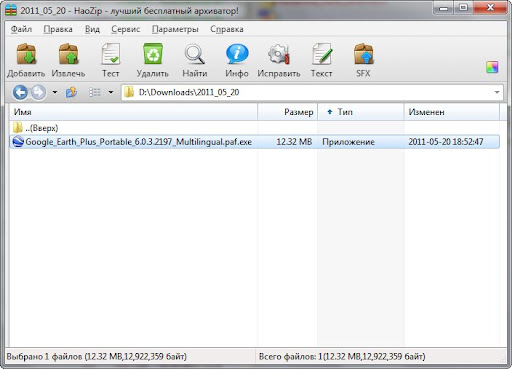Expand the address path dropdown arrow
This screenshot has width=512, height=369.
click(497, 92)
